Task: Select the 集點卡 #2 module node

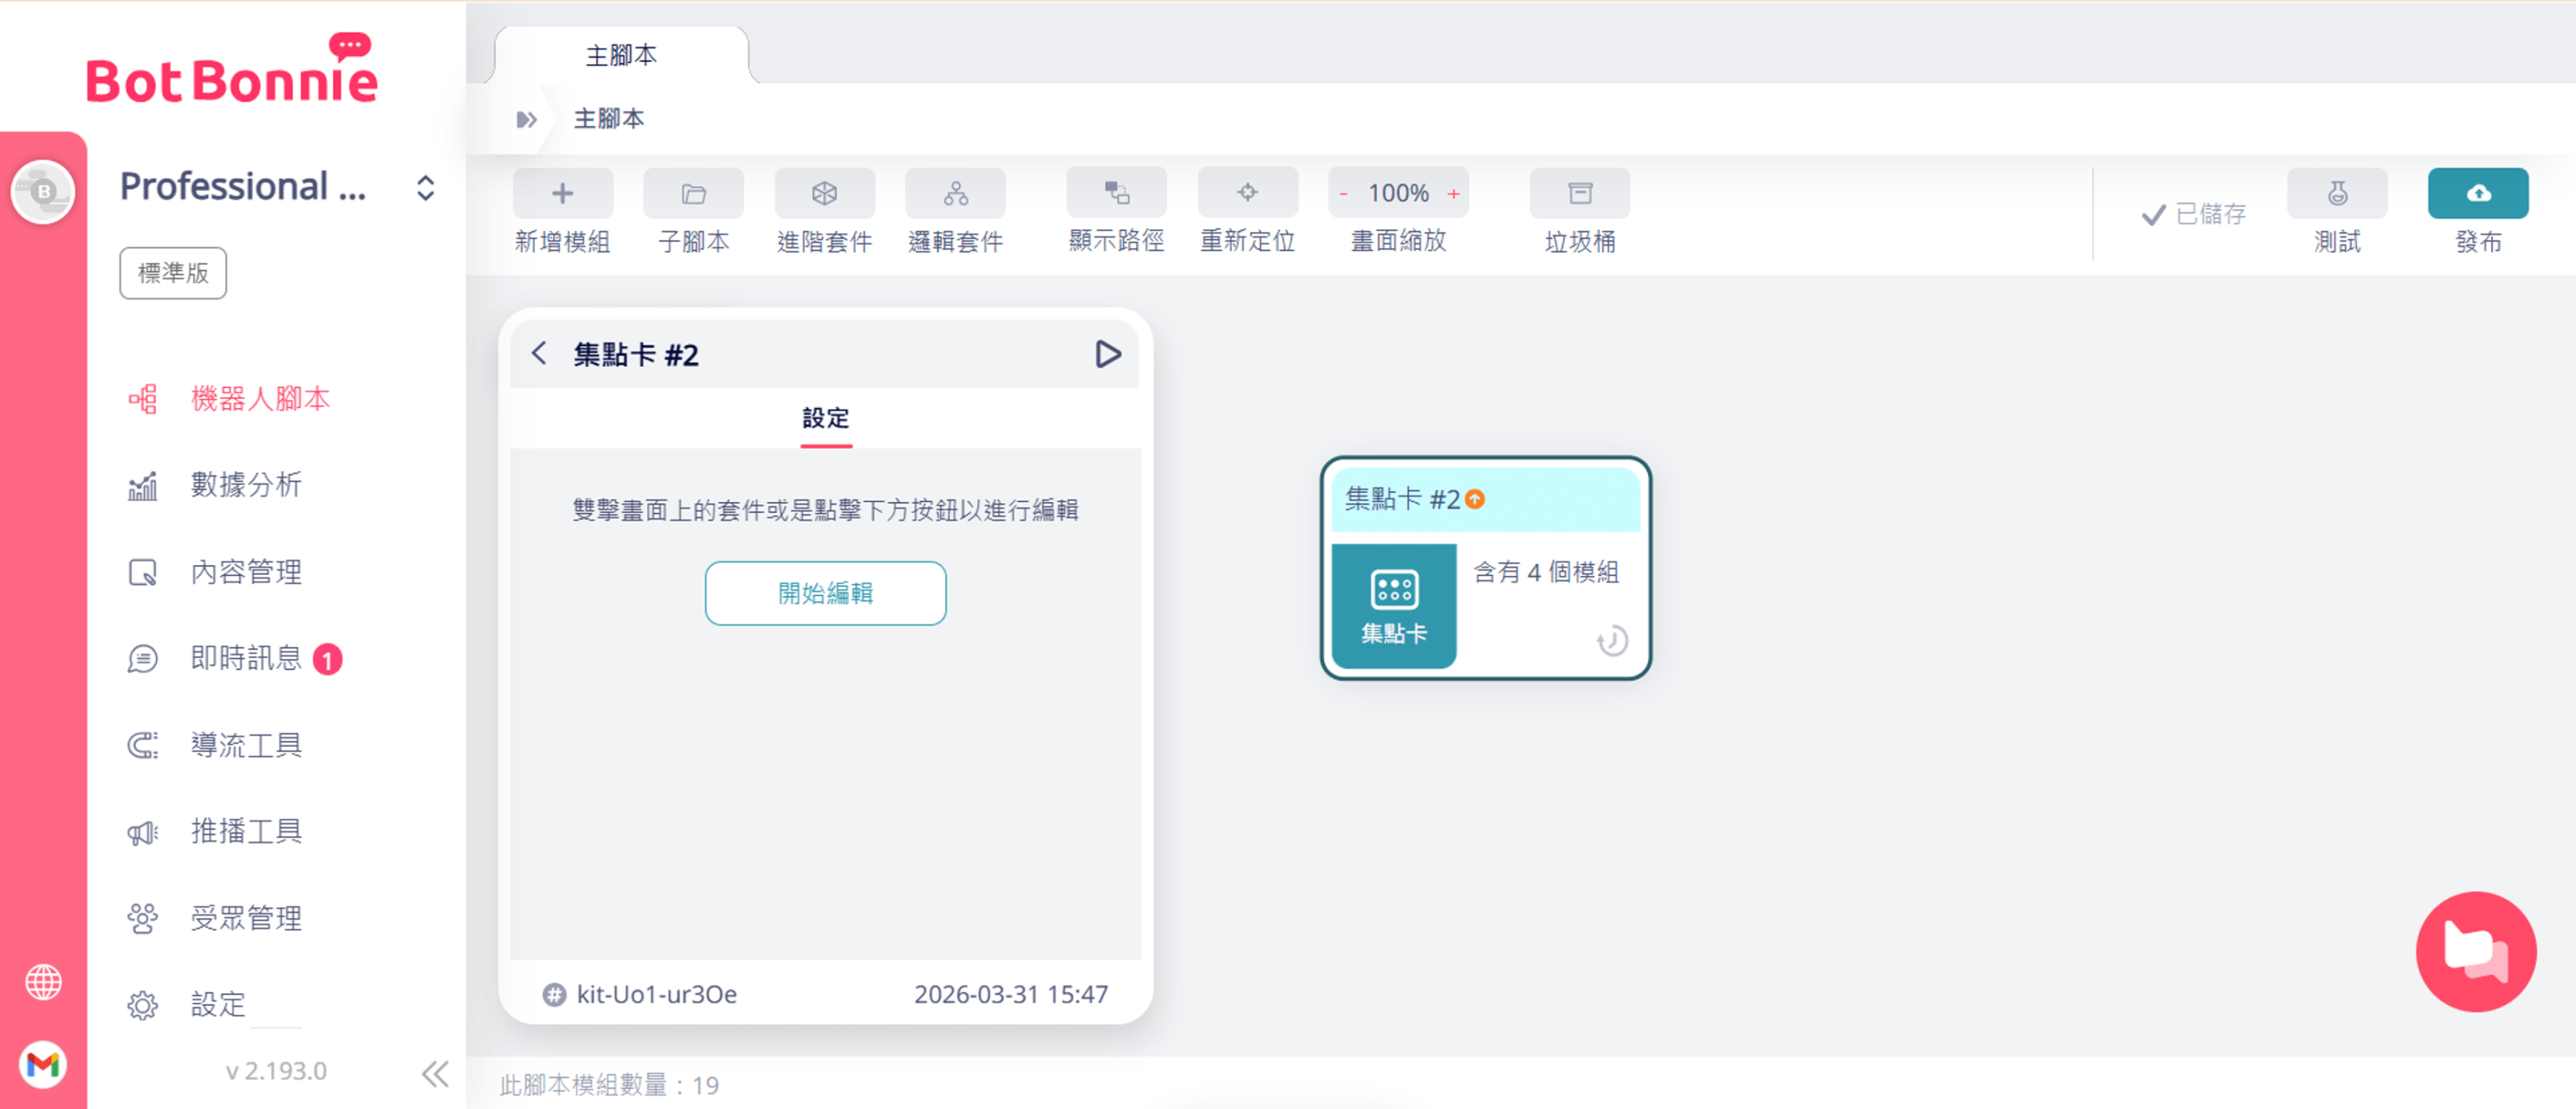Action: tap(1485, 568)
